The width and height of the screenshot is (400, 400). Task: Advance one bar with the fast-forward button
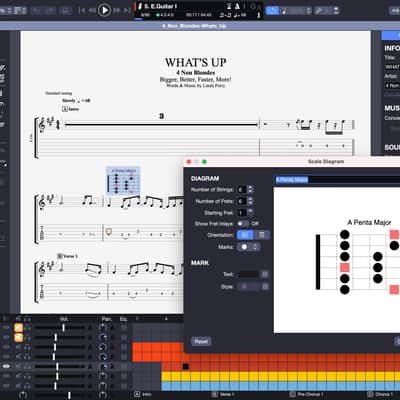(x=116, y=10)
